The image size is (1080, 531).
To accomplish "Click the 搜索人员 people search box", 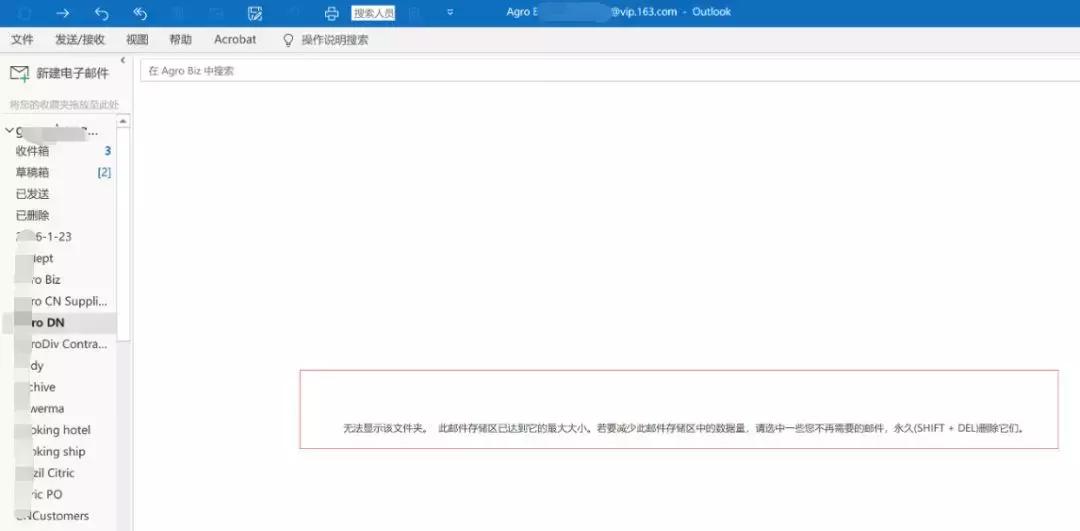I will pos(373,13).
